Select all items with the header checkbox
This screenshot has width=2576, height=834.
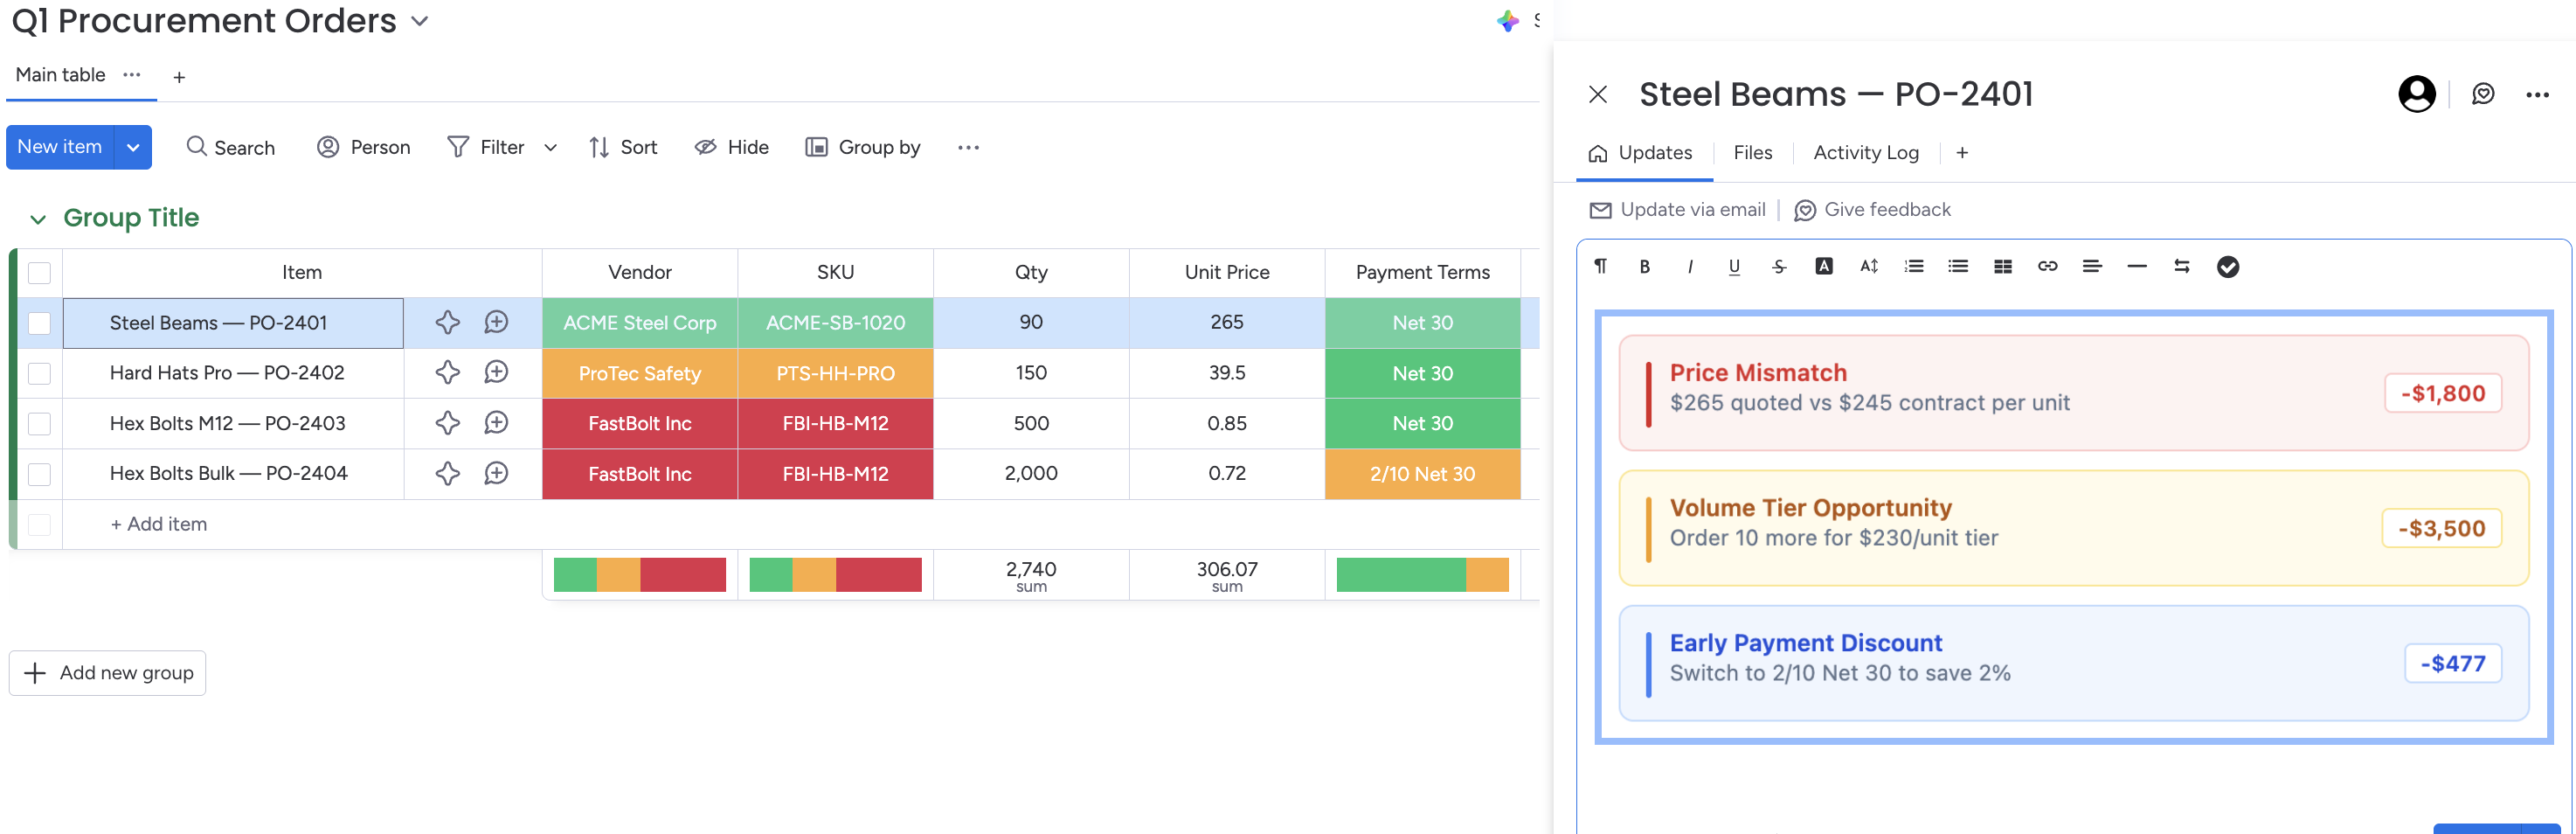pyautogui.click(x=39, y=271)
